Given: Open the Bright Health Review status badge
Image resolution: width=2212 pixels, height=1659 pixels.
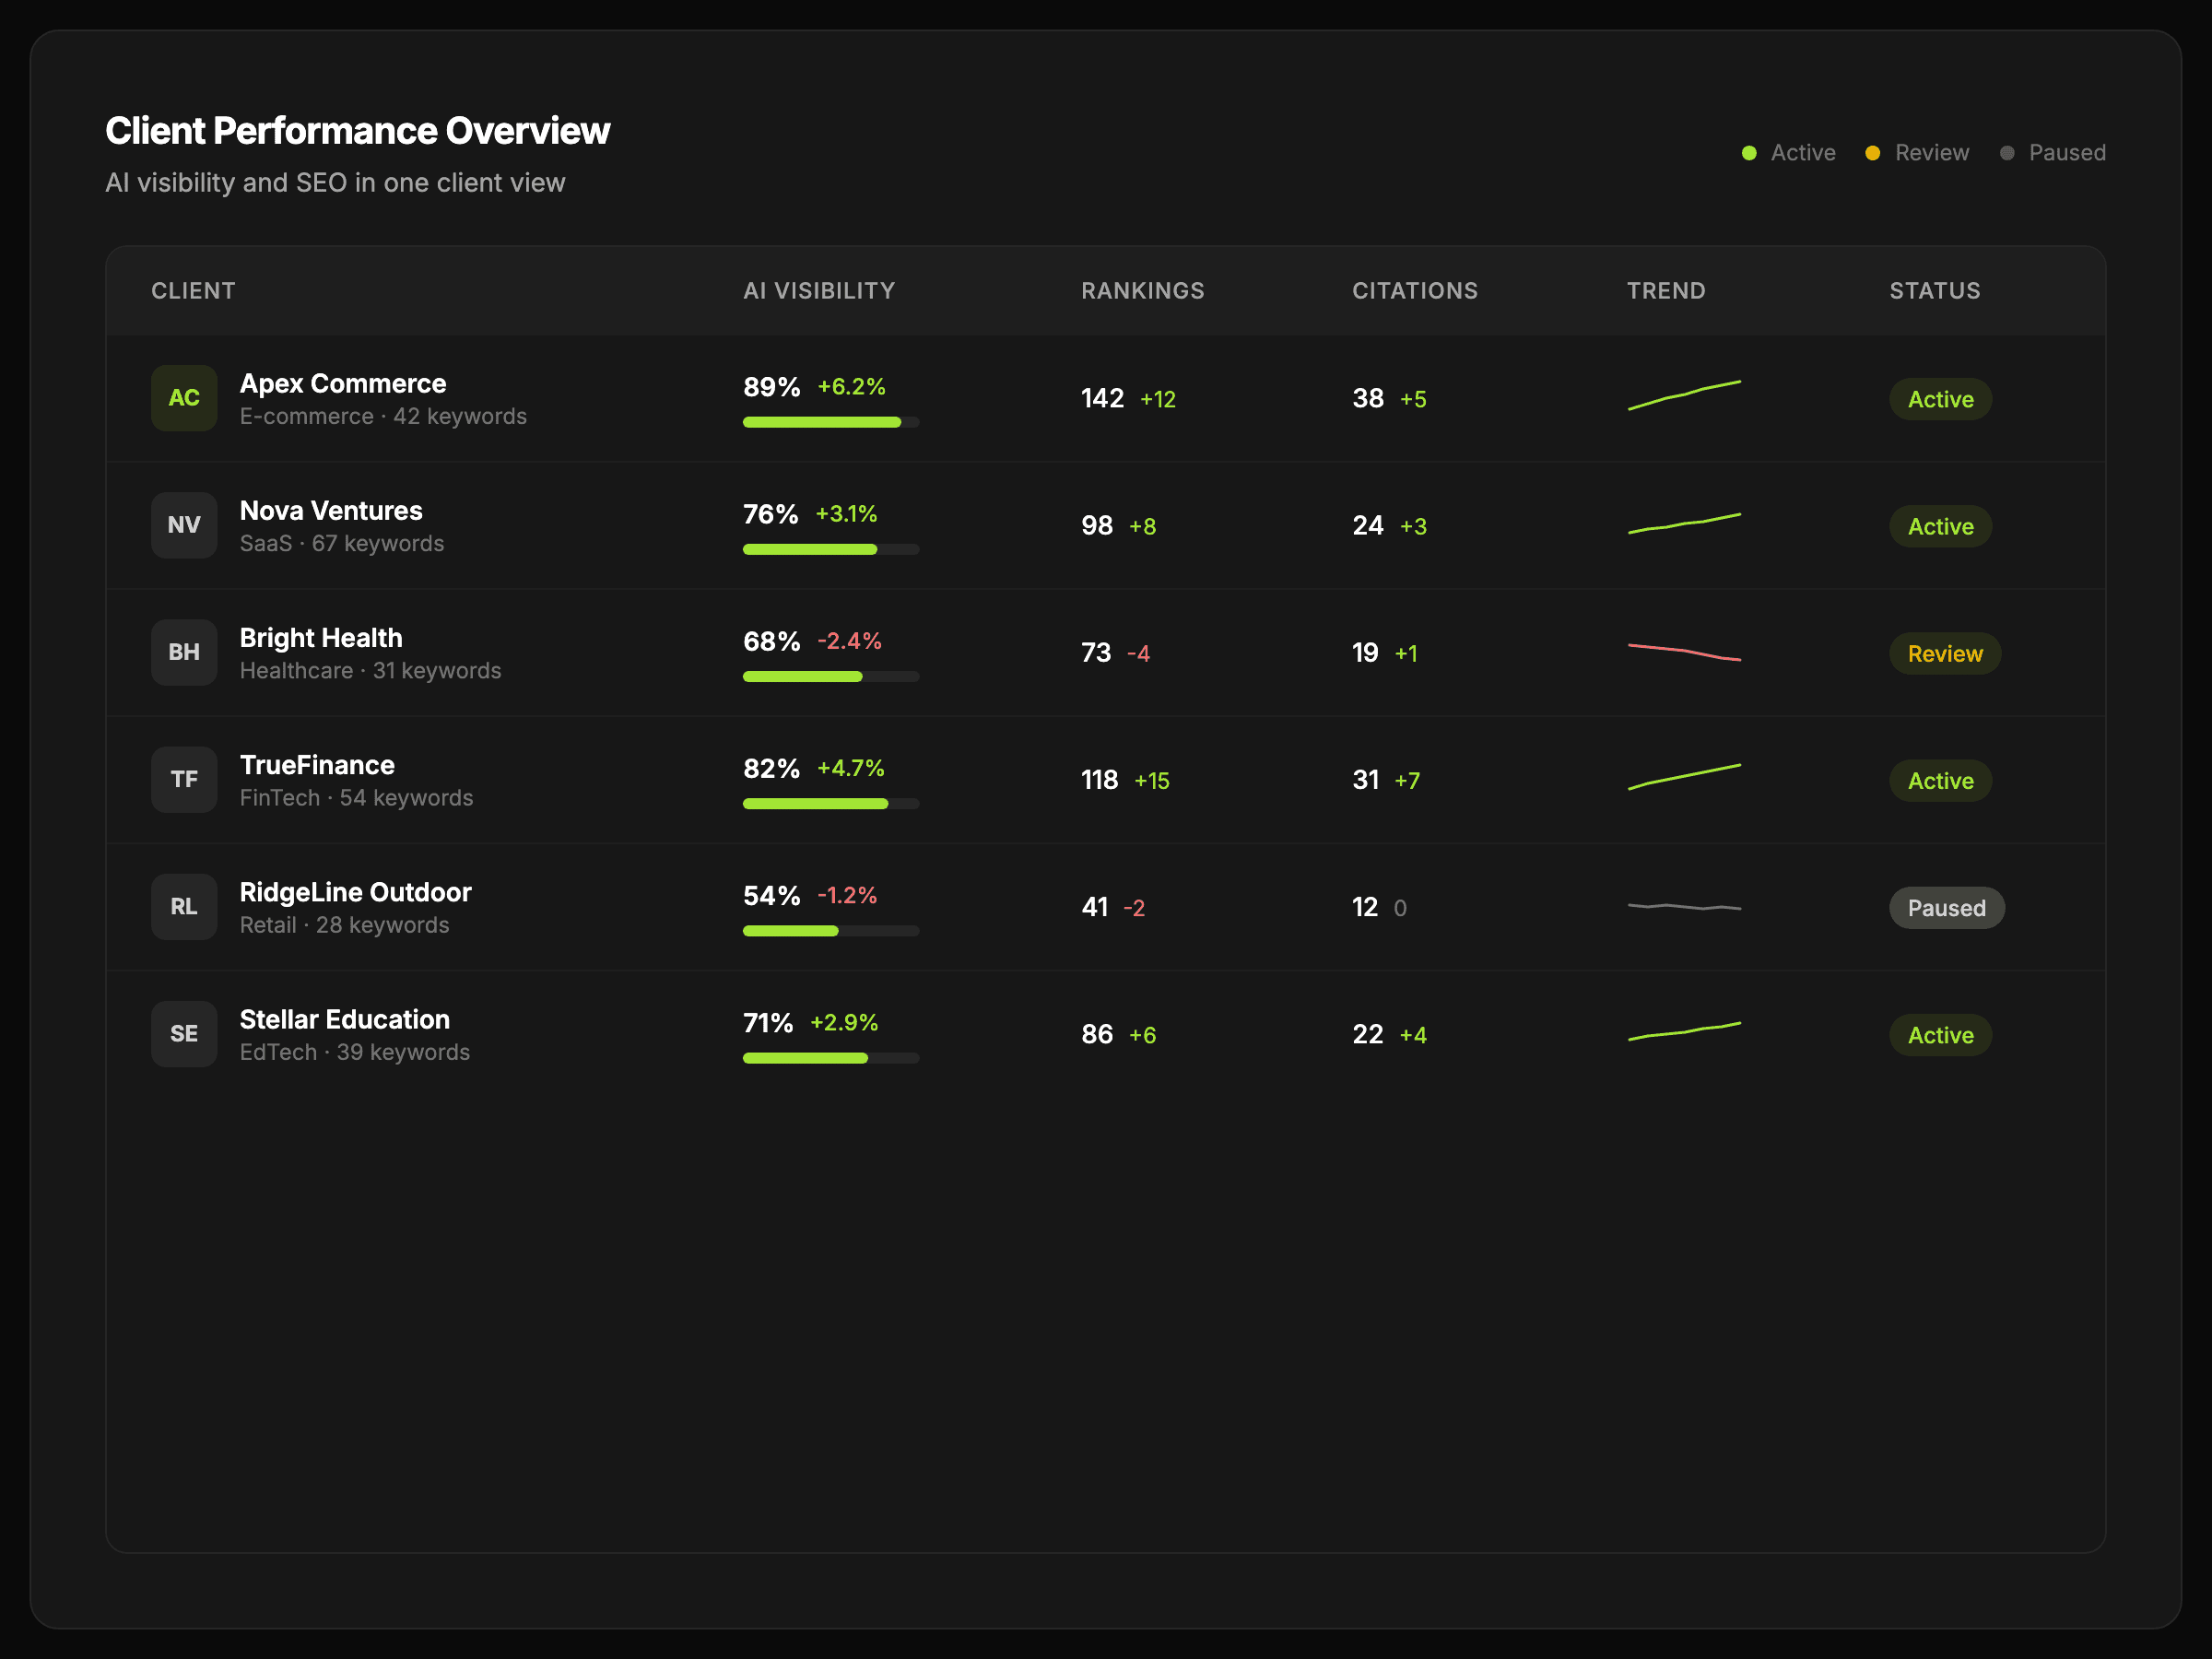Looking at the screenshot, I should (1944, 653).
